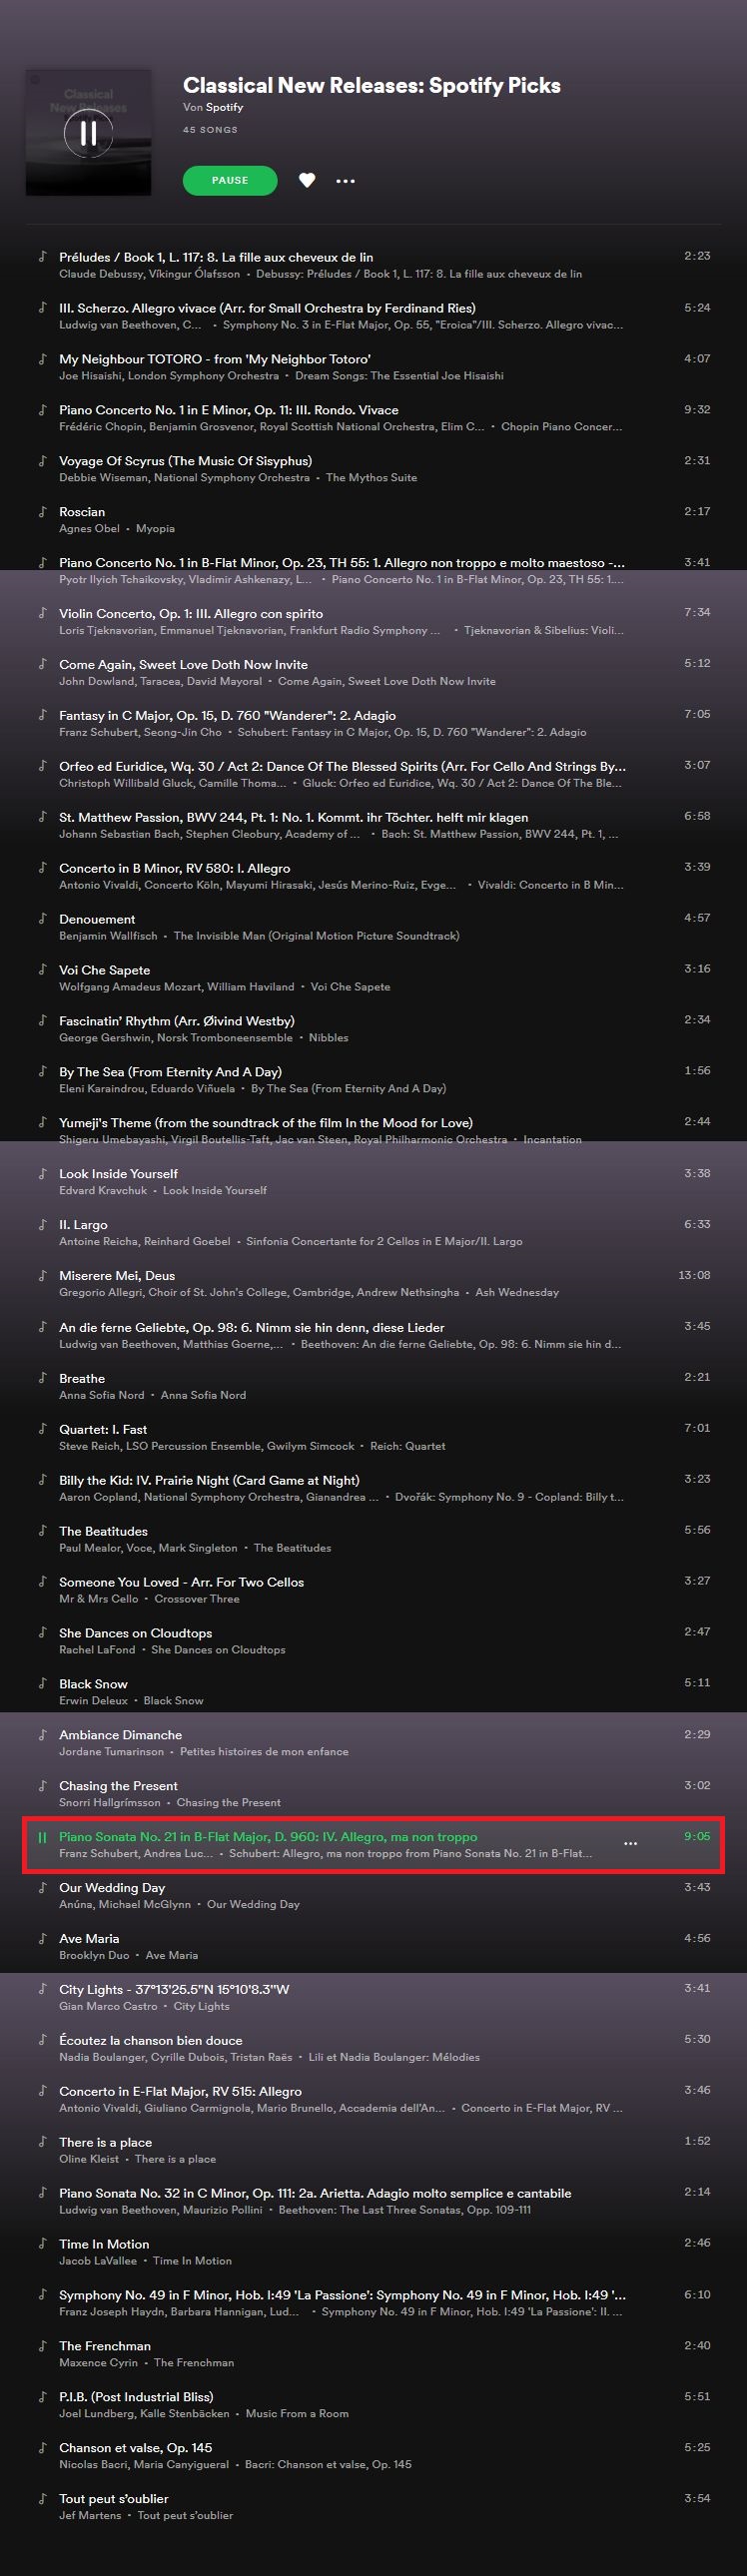This screenshot has height=2576, width=747.
Task: Select the Look Inside Yourself track title
Action: 118,1174
